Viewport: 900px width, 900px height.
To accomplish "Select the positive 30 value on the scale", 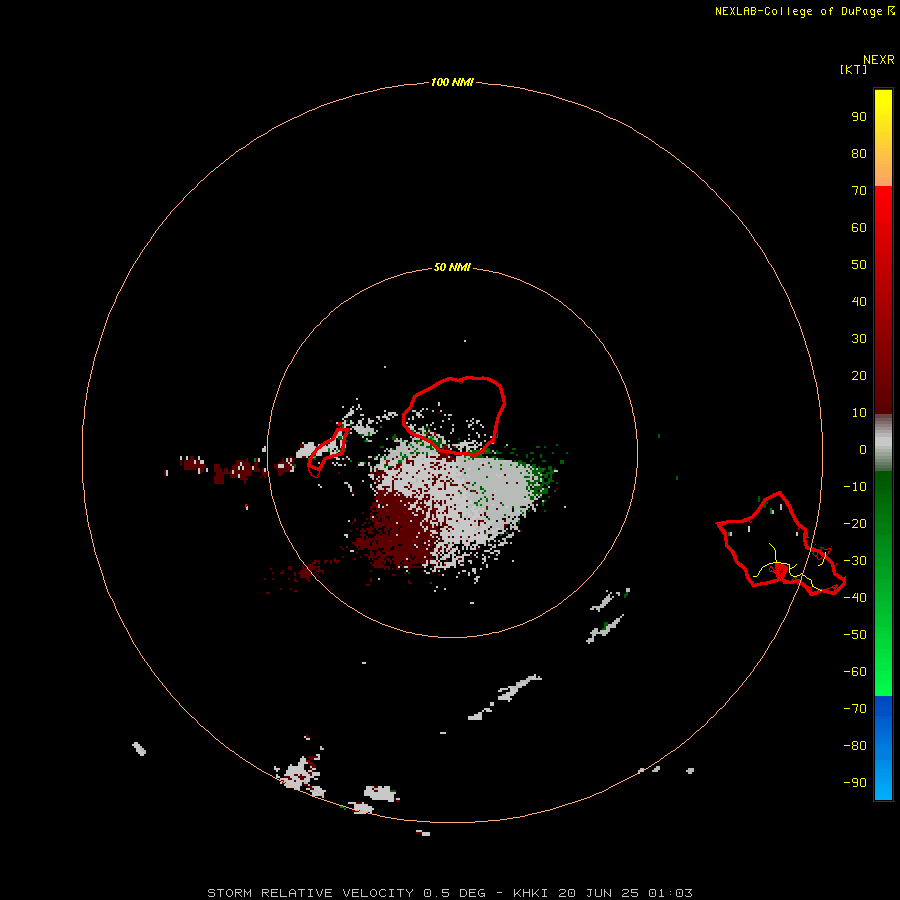I will pos(859,339).
